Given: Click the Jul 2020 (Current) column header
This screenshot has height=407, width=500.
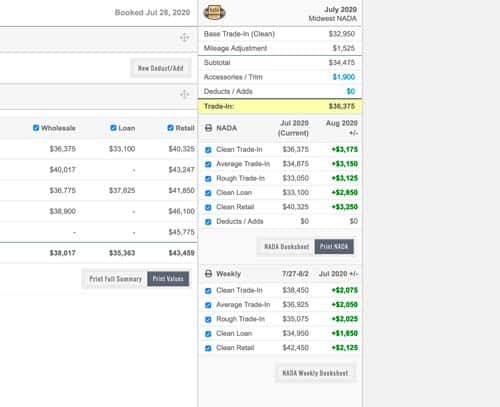Looking at the screenshot, I should point(294,128).
